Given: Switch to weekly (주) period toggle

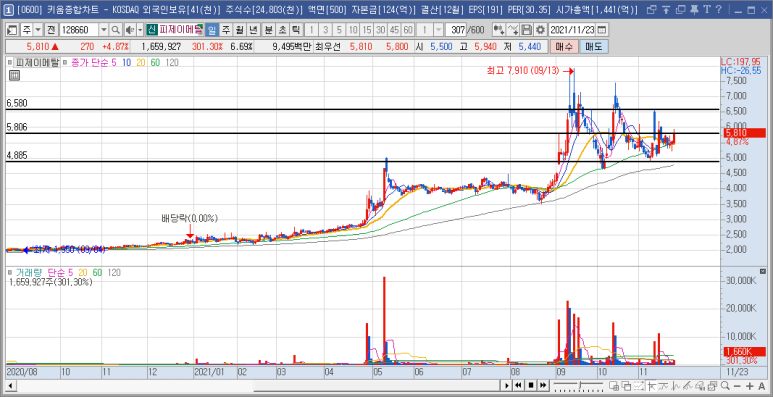Looking at the screenshot, I should click(226, 30).
